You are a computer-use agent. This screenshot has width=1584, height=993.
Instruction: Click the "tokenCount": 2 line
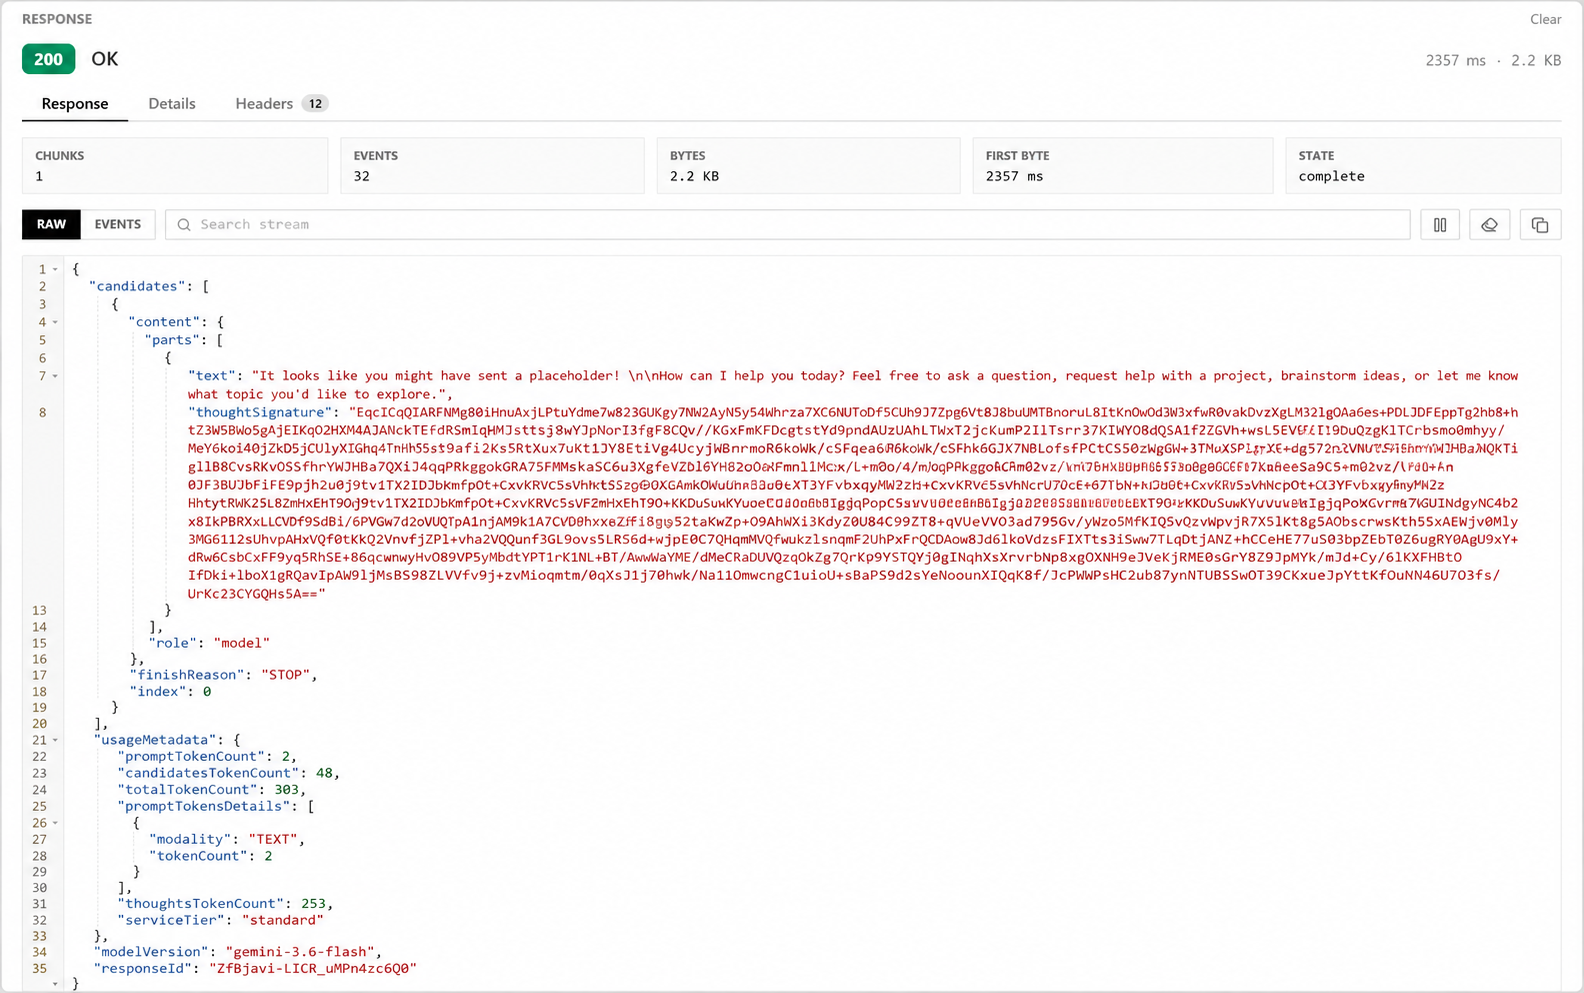[x=210, y=856]
